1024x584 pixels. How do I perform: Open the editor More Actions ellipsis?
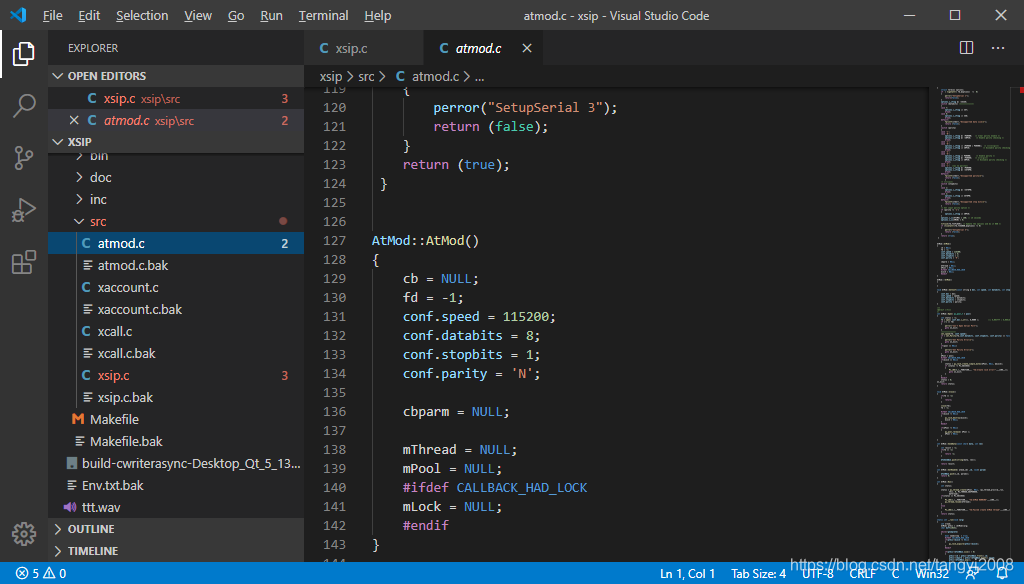coord(998,48)
